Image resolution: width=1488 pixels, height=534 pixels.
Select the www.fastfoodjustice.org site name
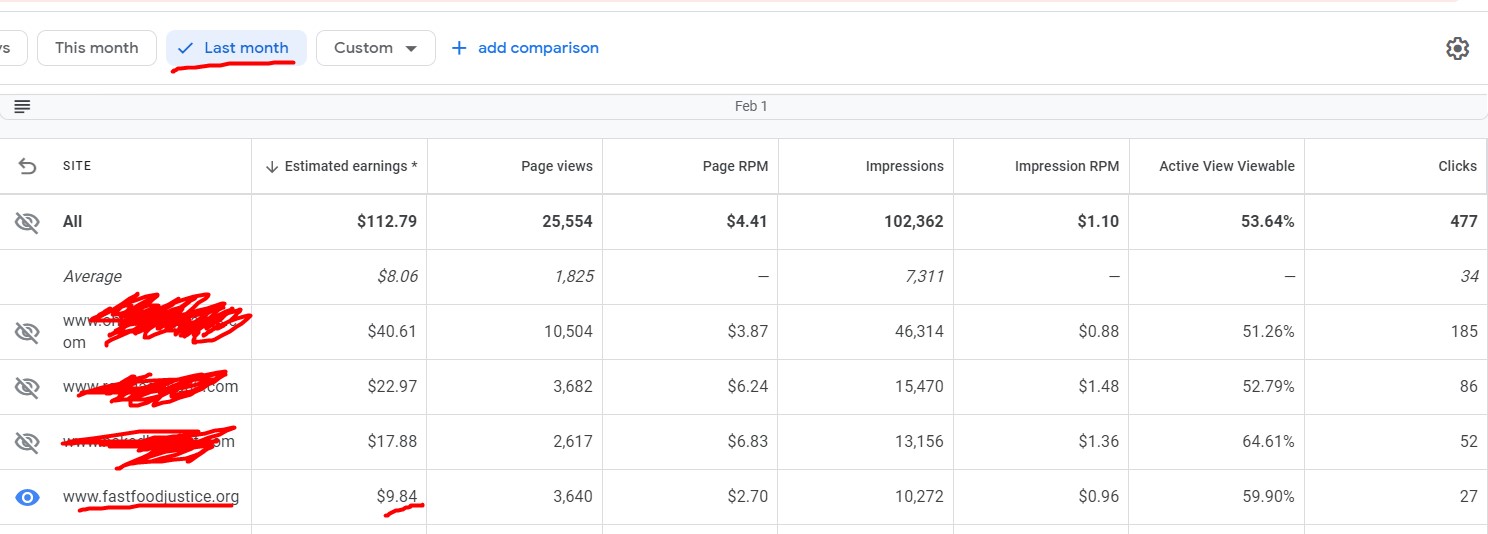151,496
